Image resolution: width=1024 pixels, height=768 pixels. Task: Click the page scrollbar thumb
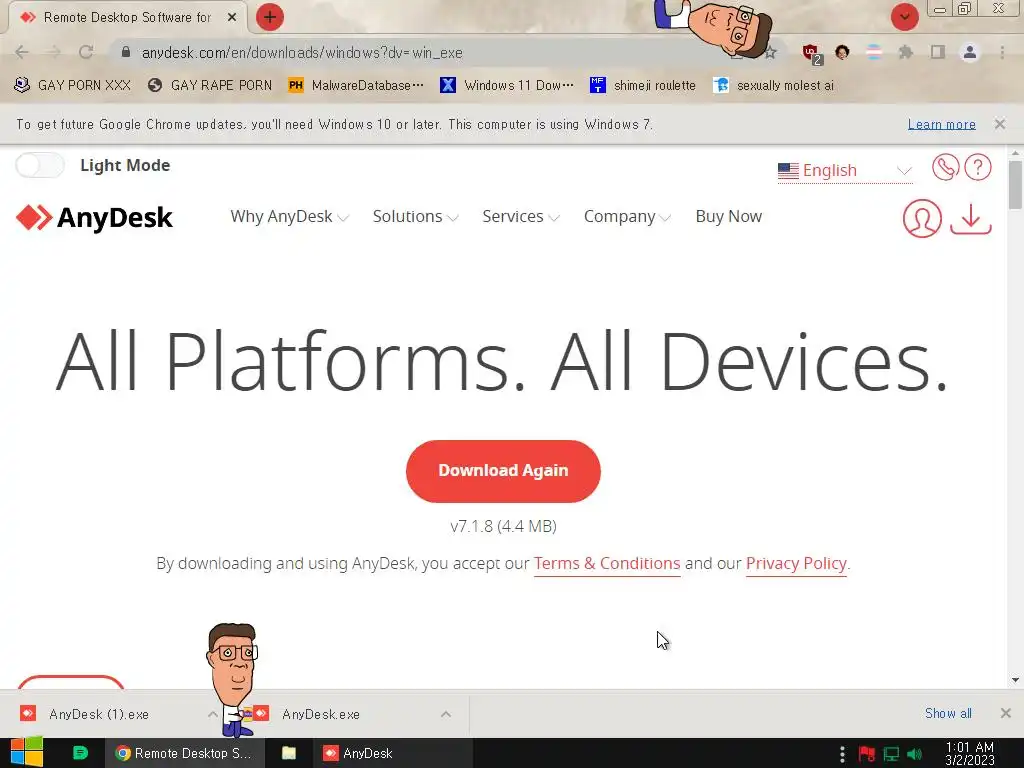tap(1015, 185)
